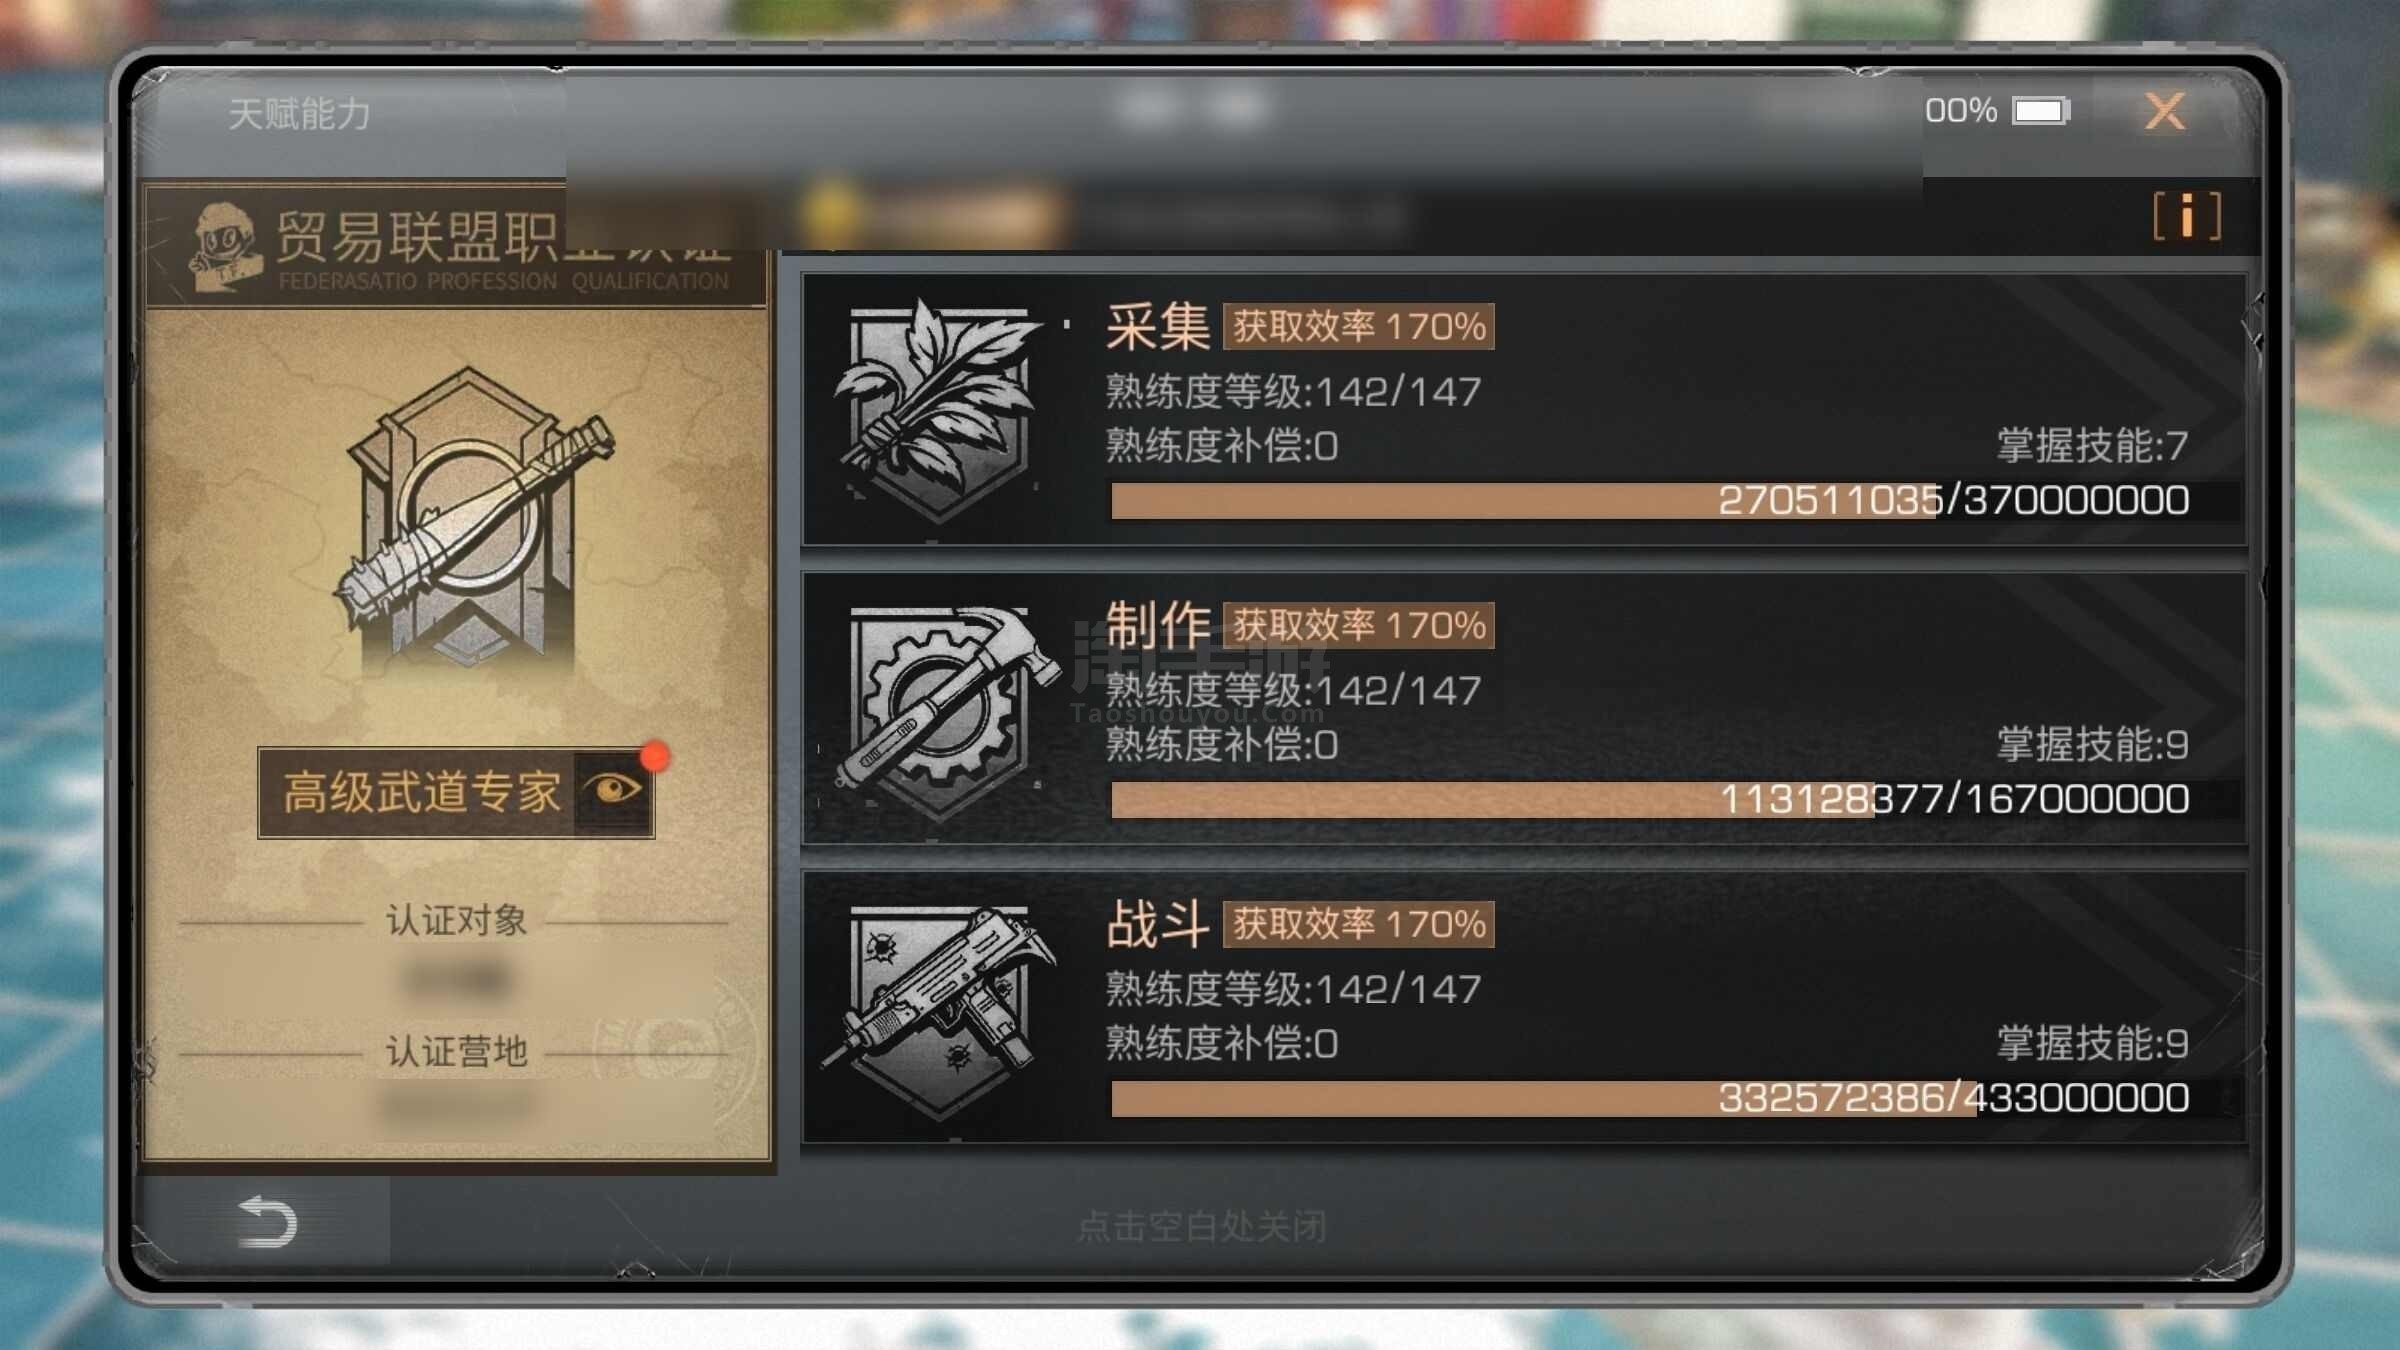
Task: Close the talent panel with orange X
Action: point(2164,110)
